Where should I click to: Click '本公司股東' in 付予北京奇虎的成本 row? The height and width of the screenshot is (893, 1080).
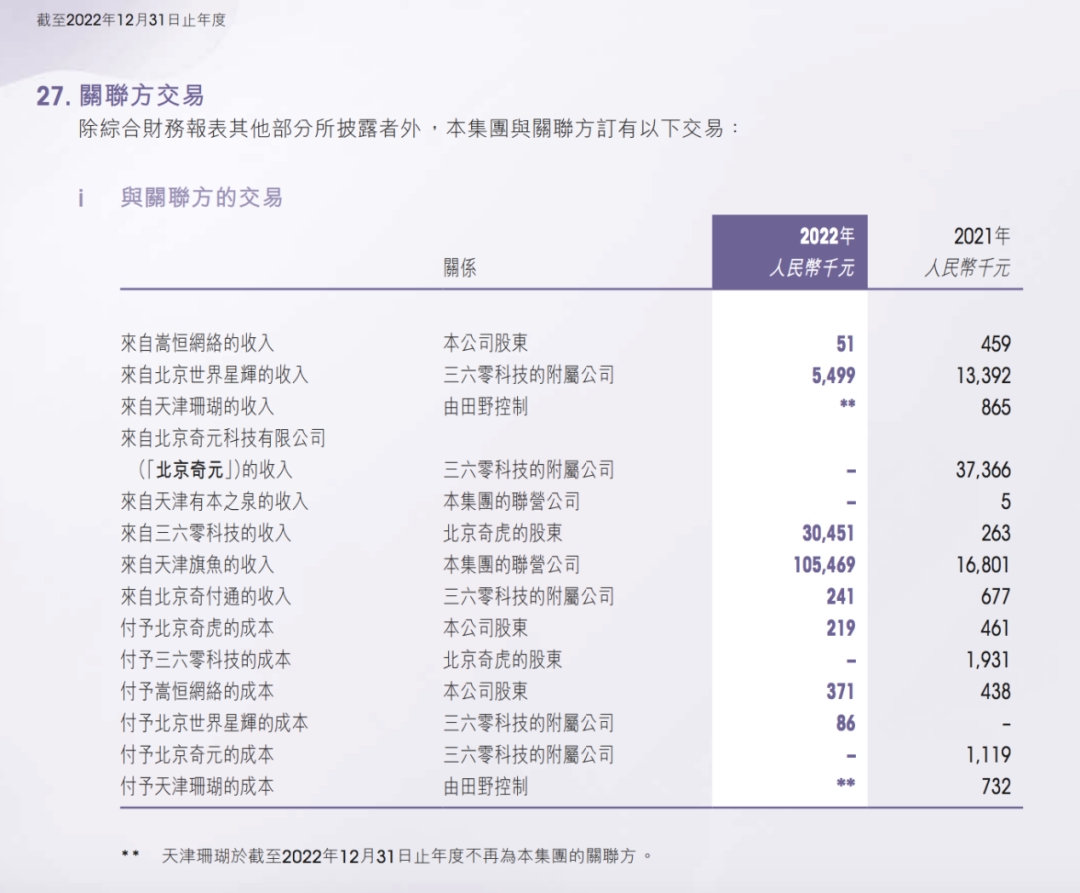486,628
